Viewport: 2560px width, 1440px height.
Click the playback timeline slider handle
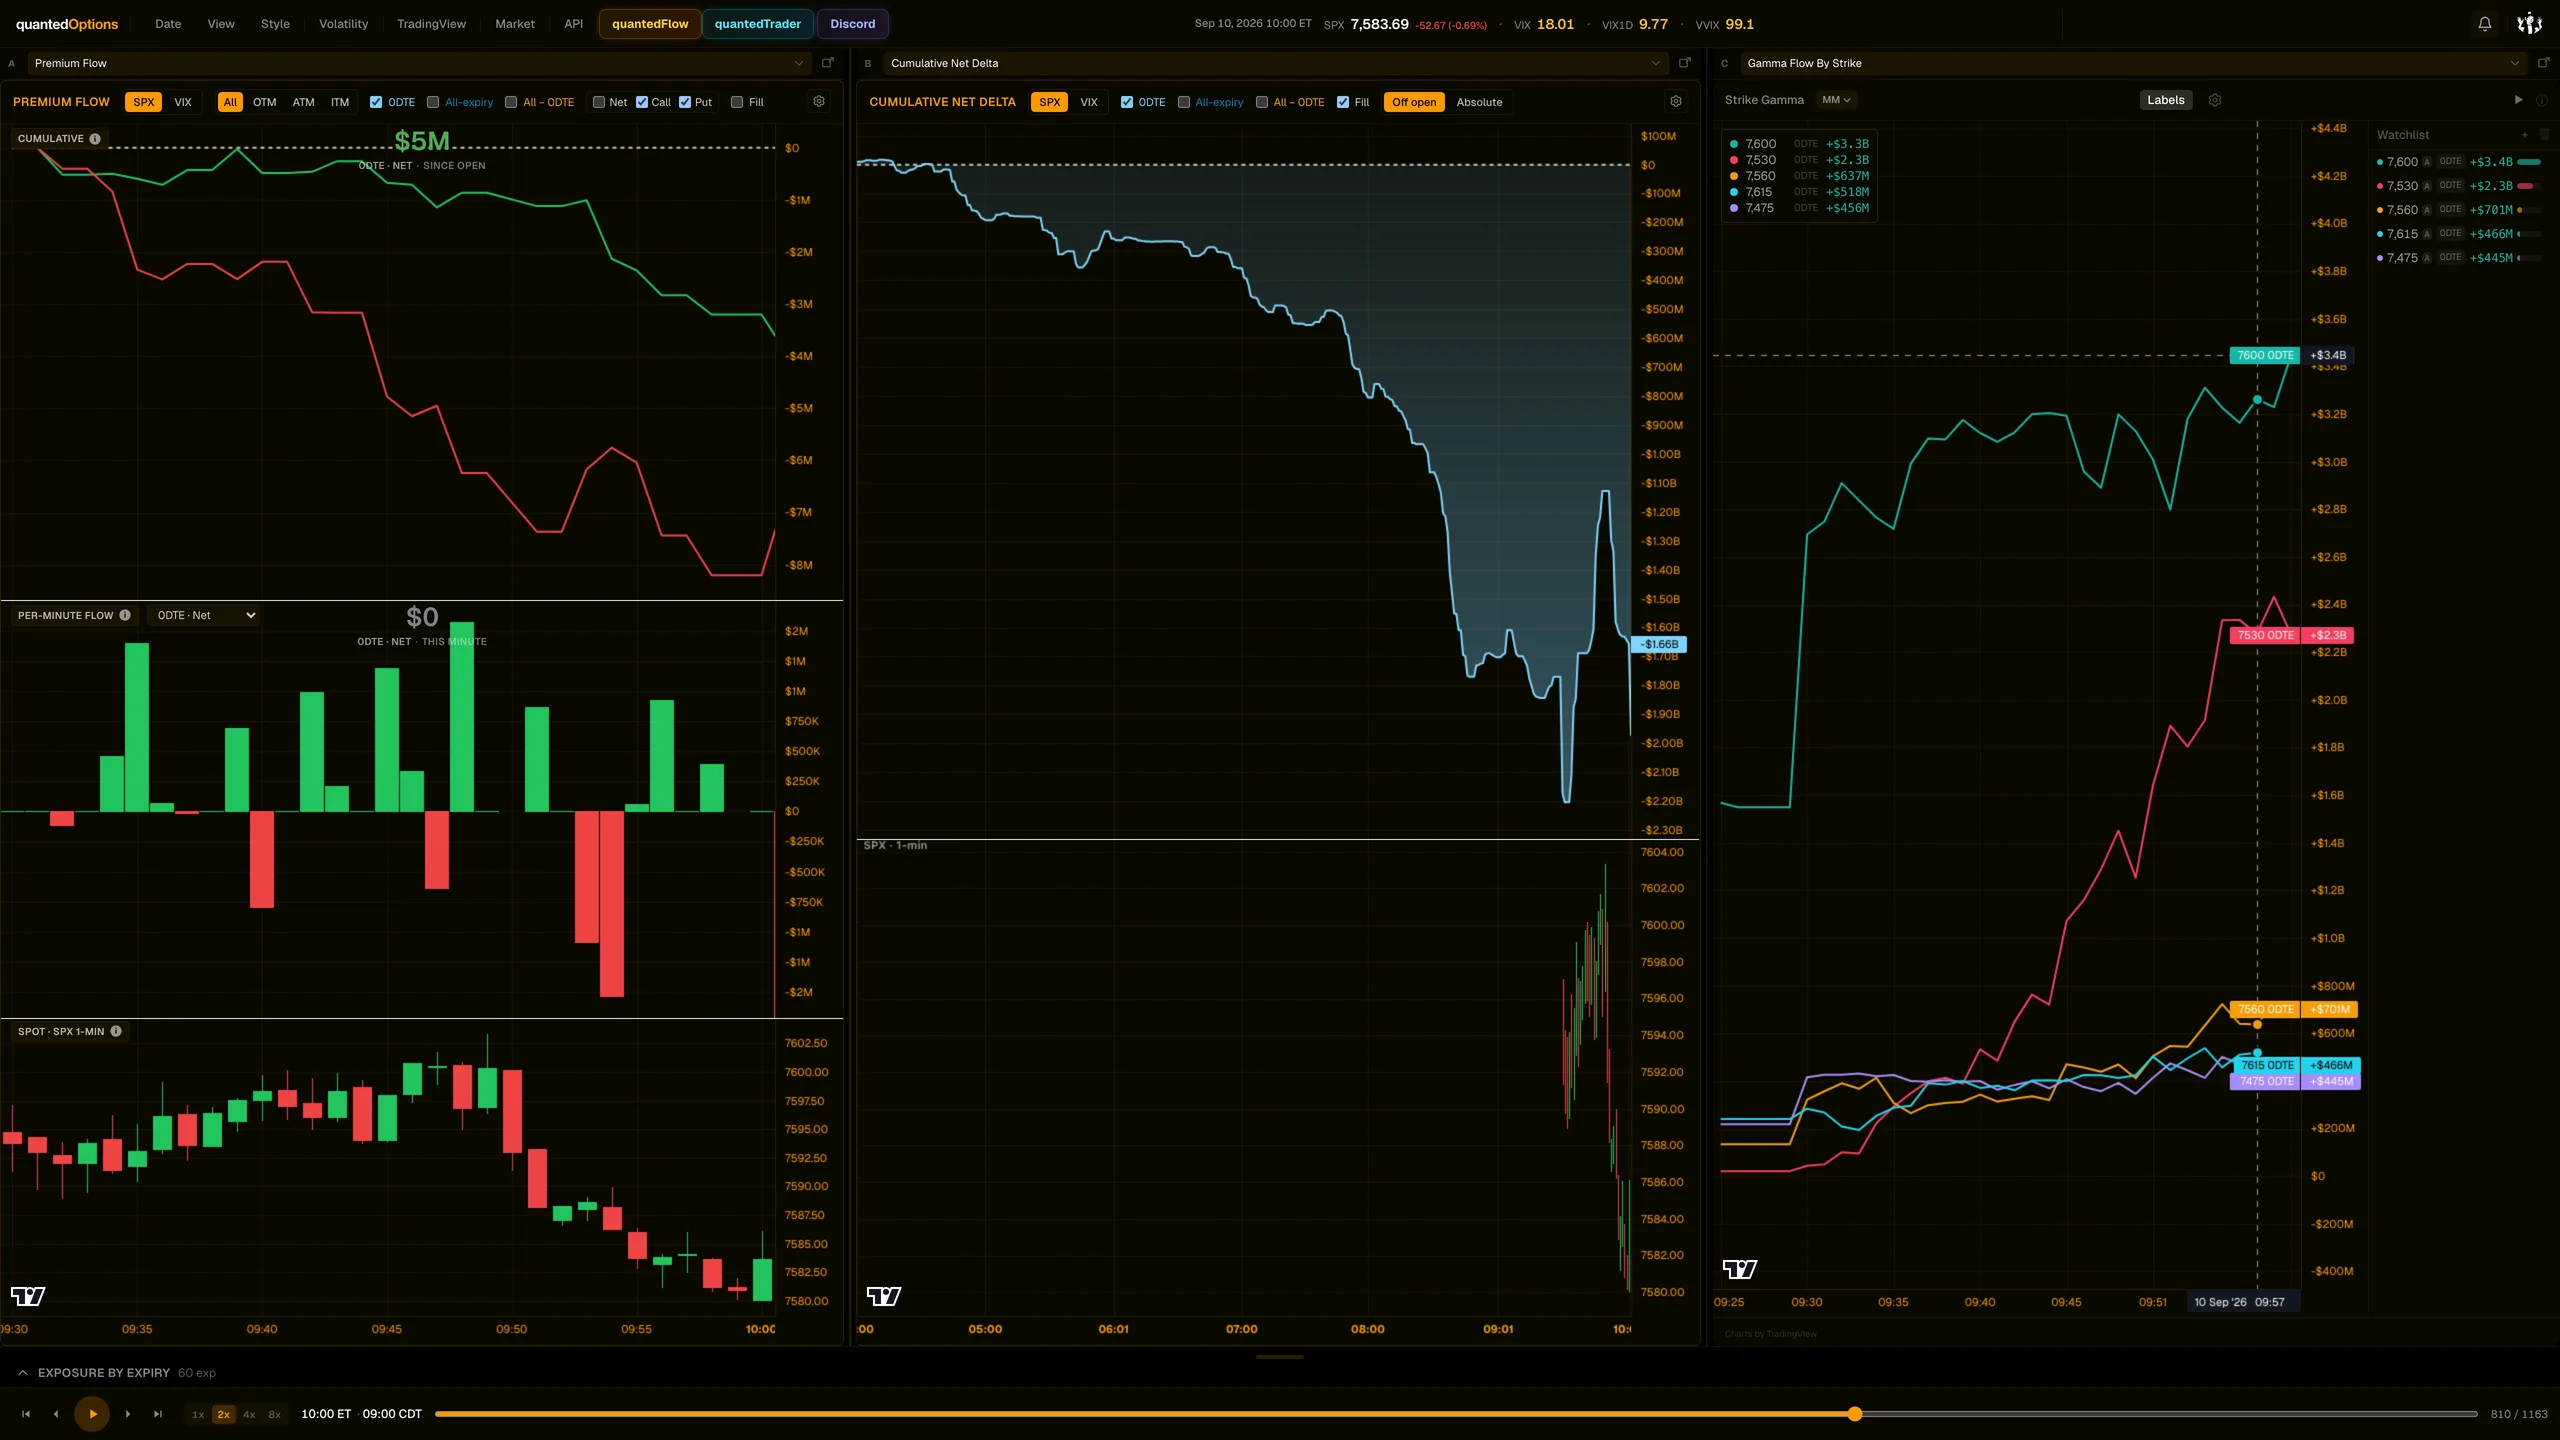tap(1855, 1414)
